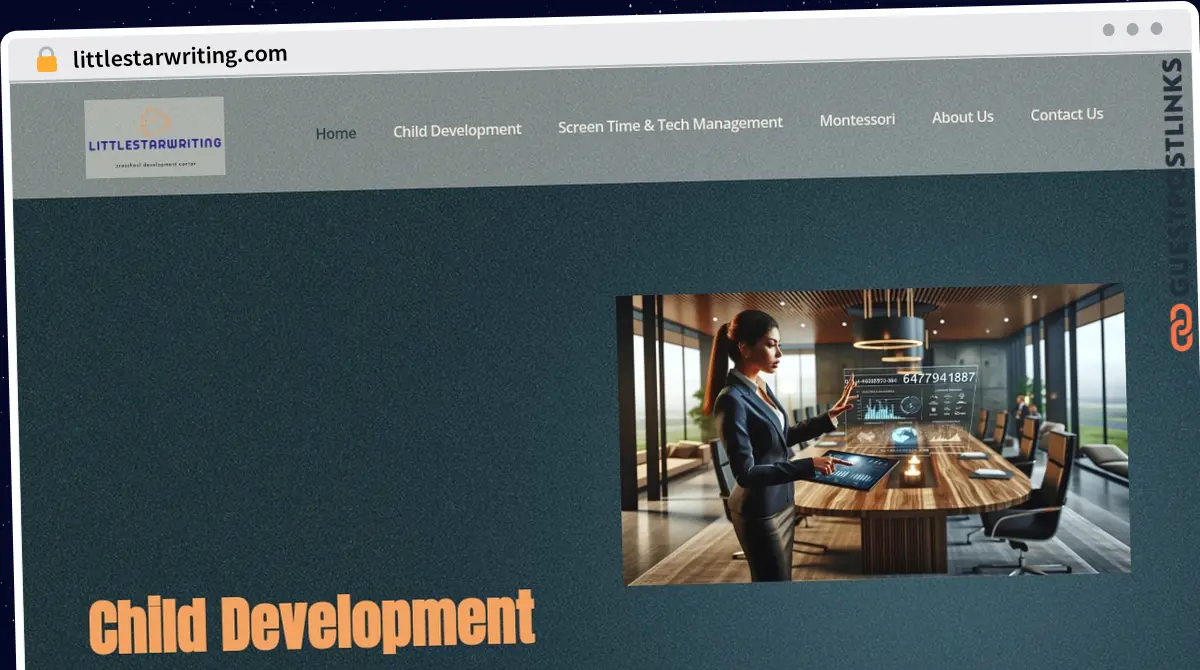Click the littlestarwriting.com address text

[x=180, y=56]
